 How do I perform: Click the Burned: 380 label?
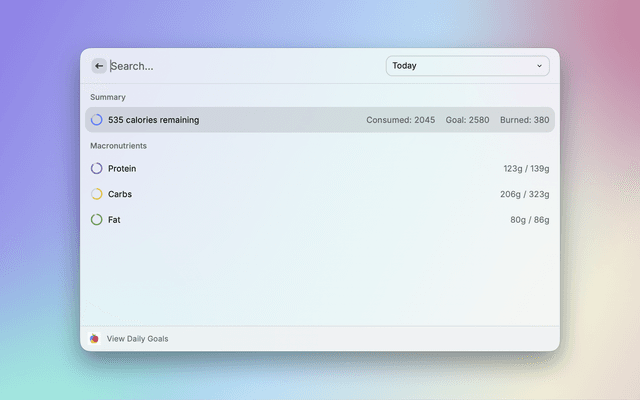(x=524, y=120)
